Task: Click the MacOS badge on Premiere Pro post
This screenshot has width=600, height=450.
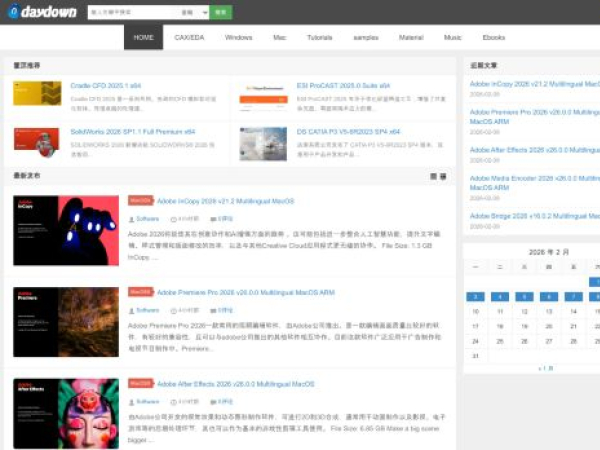Action: click(x=140, y=293)
